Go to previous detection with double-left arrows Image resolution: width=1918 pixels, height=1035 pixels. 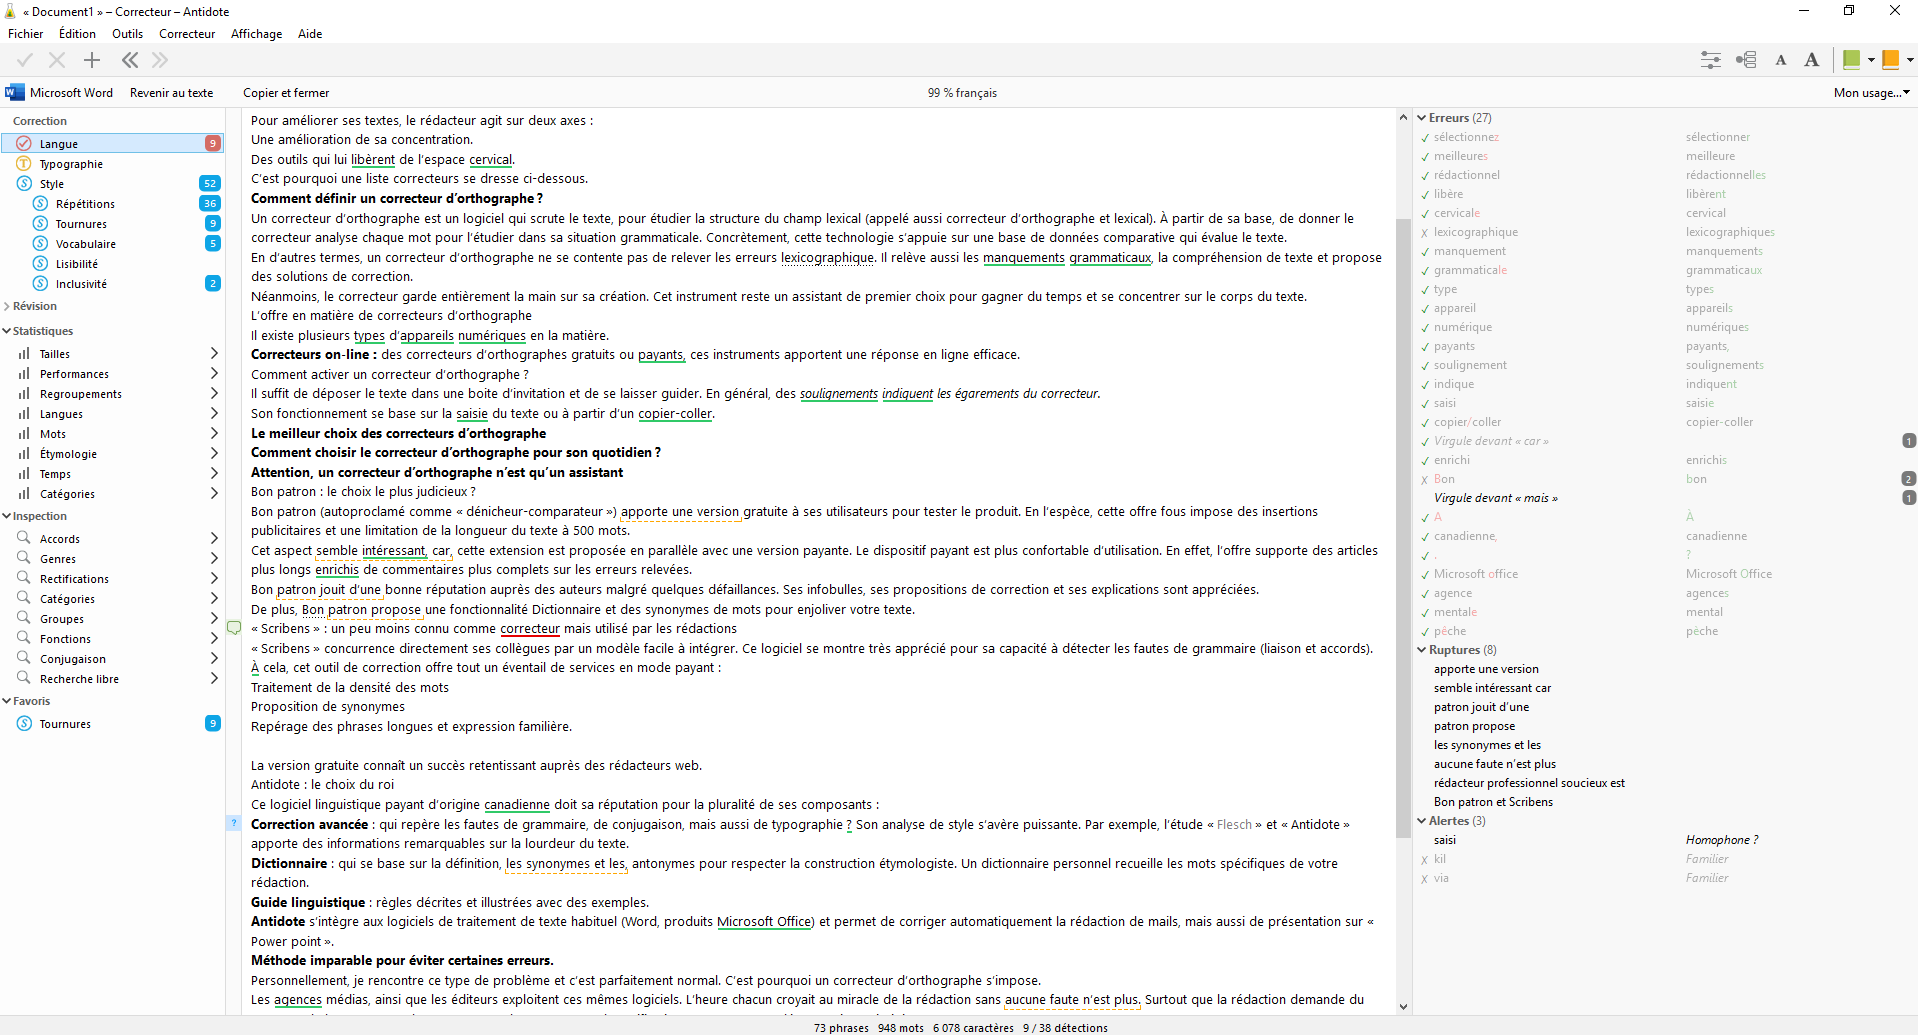tap(130, 60)
